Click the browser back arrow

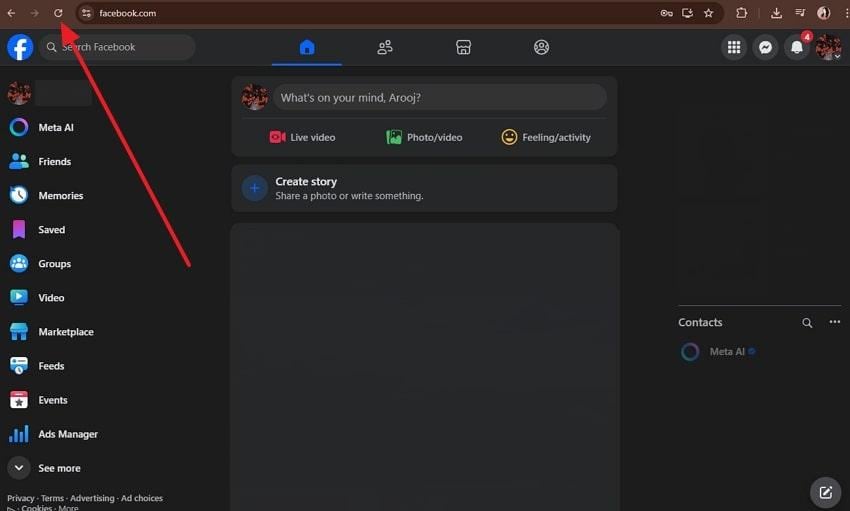[11, 13]
